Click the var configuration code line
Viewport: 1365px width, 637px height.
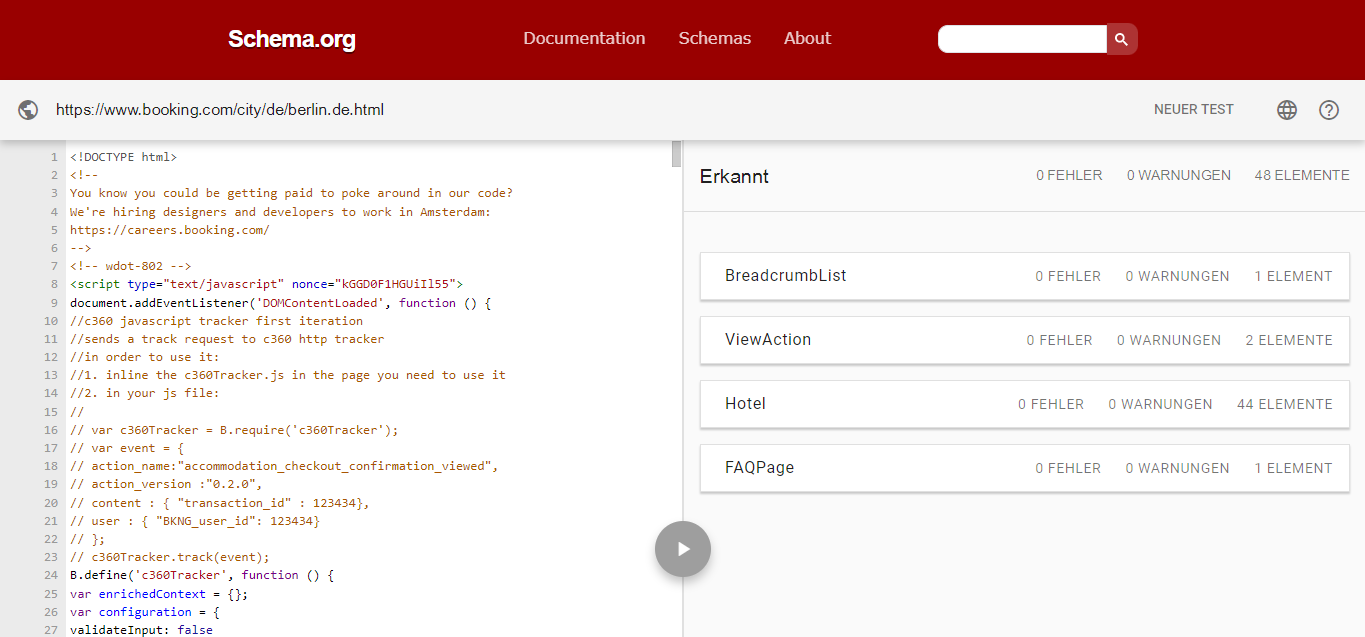[x=145, y=612]
